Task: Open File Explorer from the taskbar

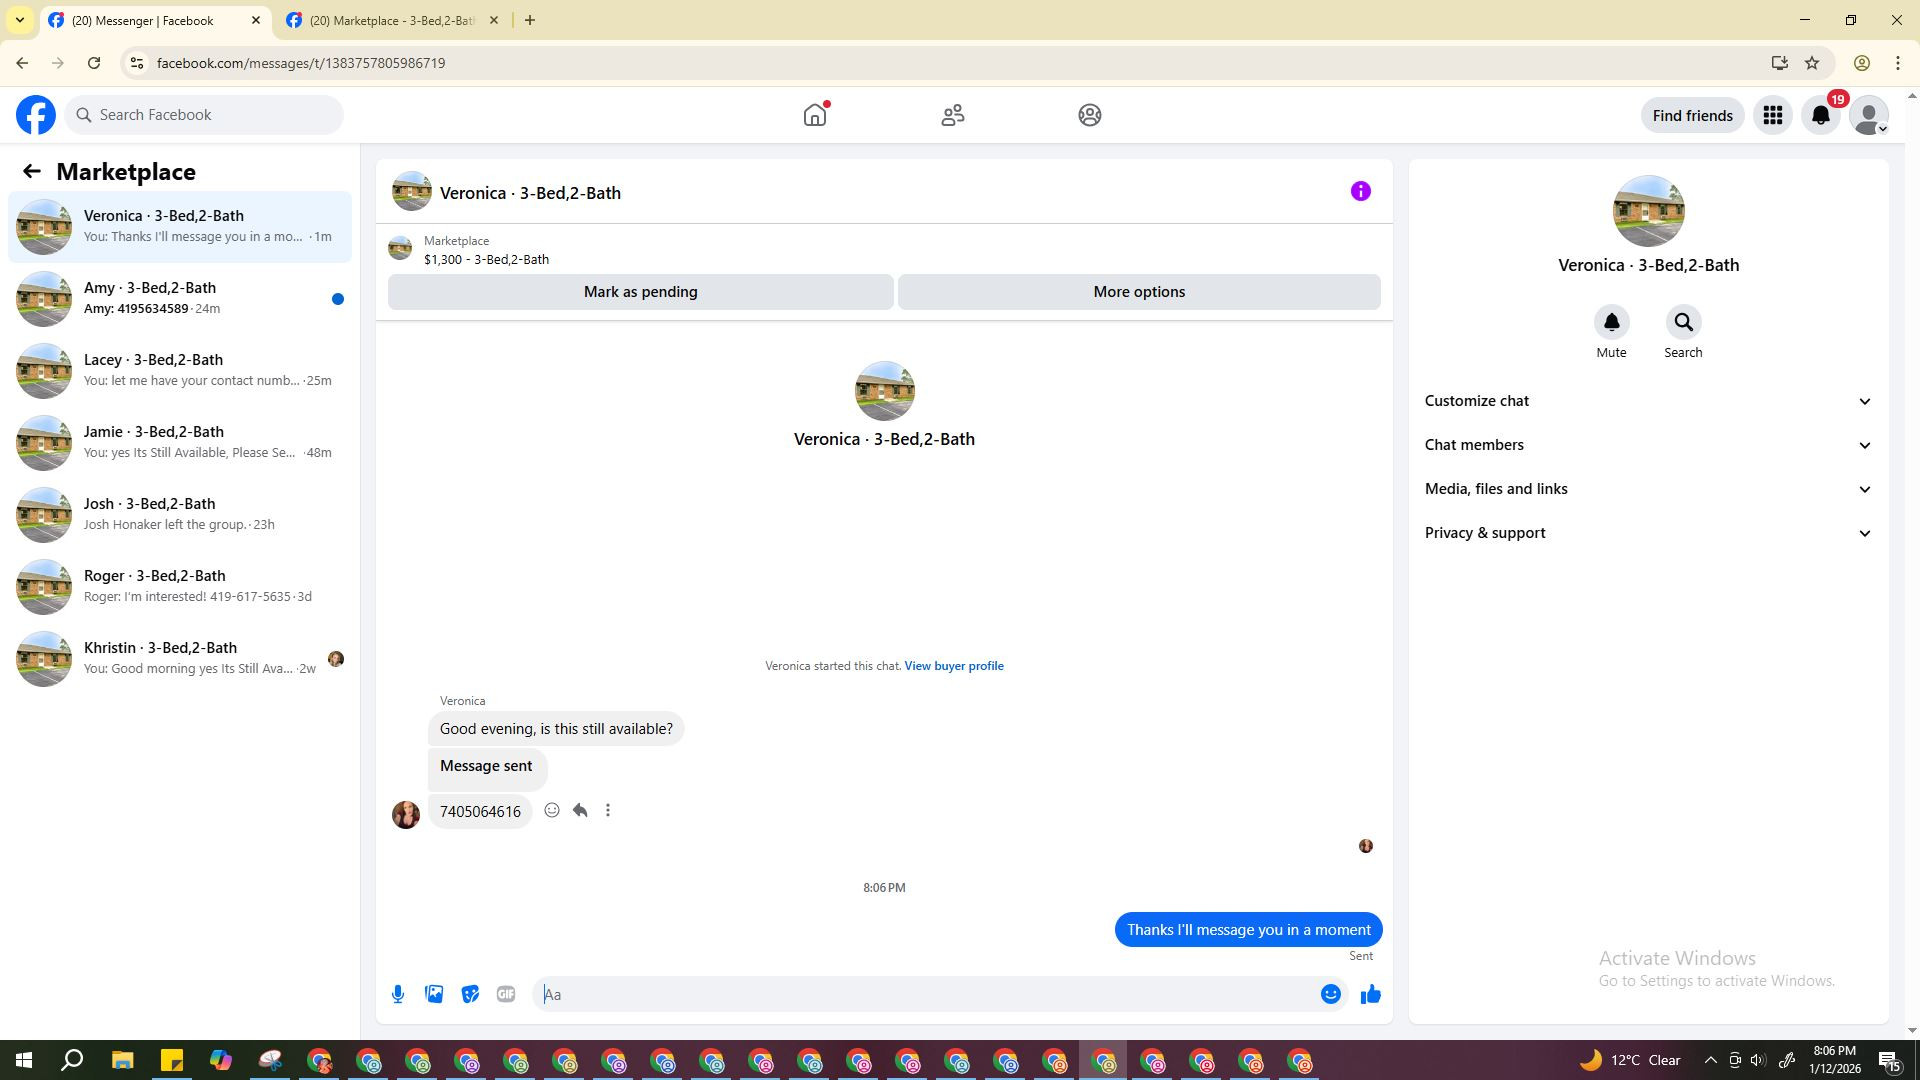Action: pyautogui.click(x=122, y=1060)
